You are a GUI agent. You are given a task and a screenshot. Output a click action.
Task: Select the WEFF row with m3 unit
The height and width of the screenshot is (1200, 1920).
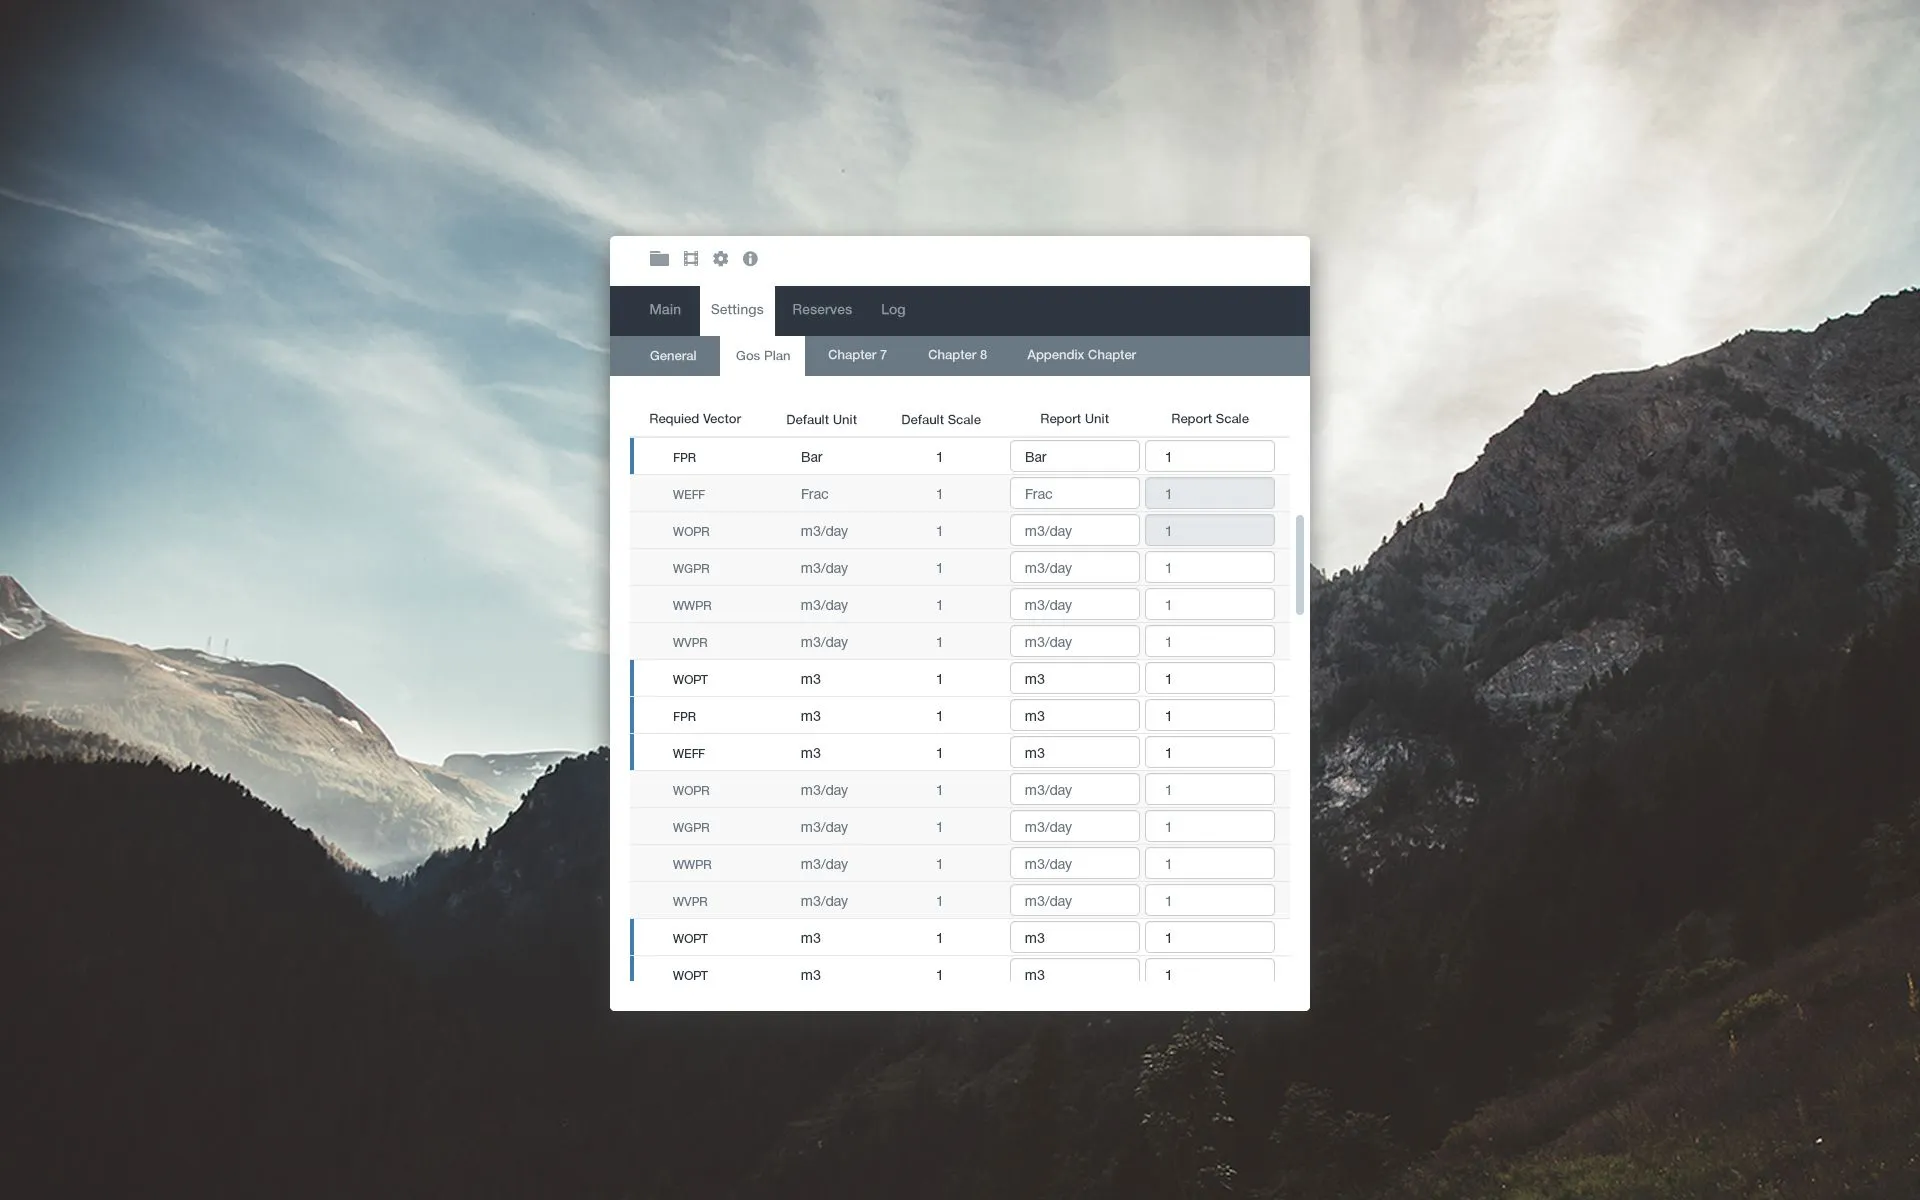tap(960, 752)
